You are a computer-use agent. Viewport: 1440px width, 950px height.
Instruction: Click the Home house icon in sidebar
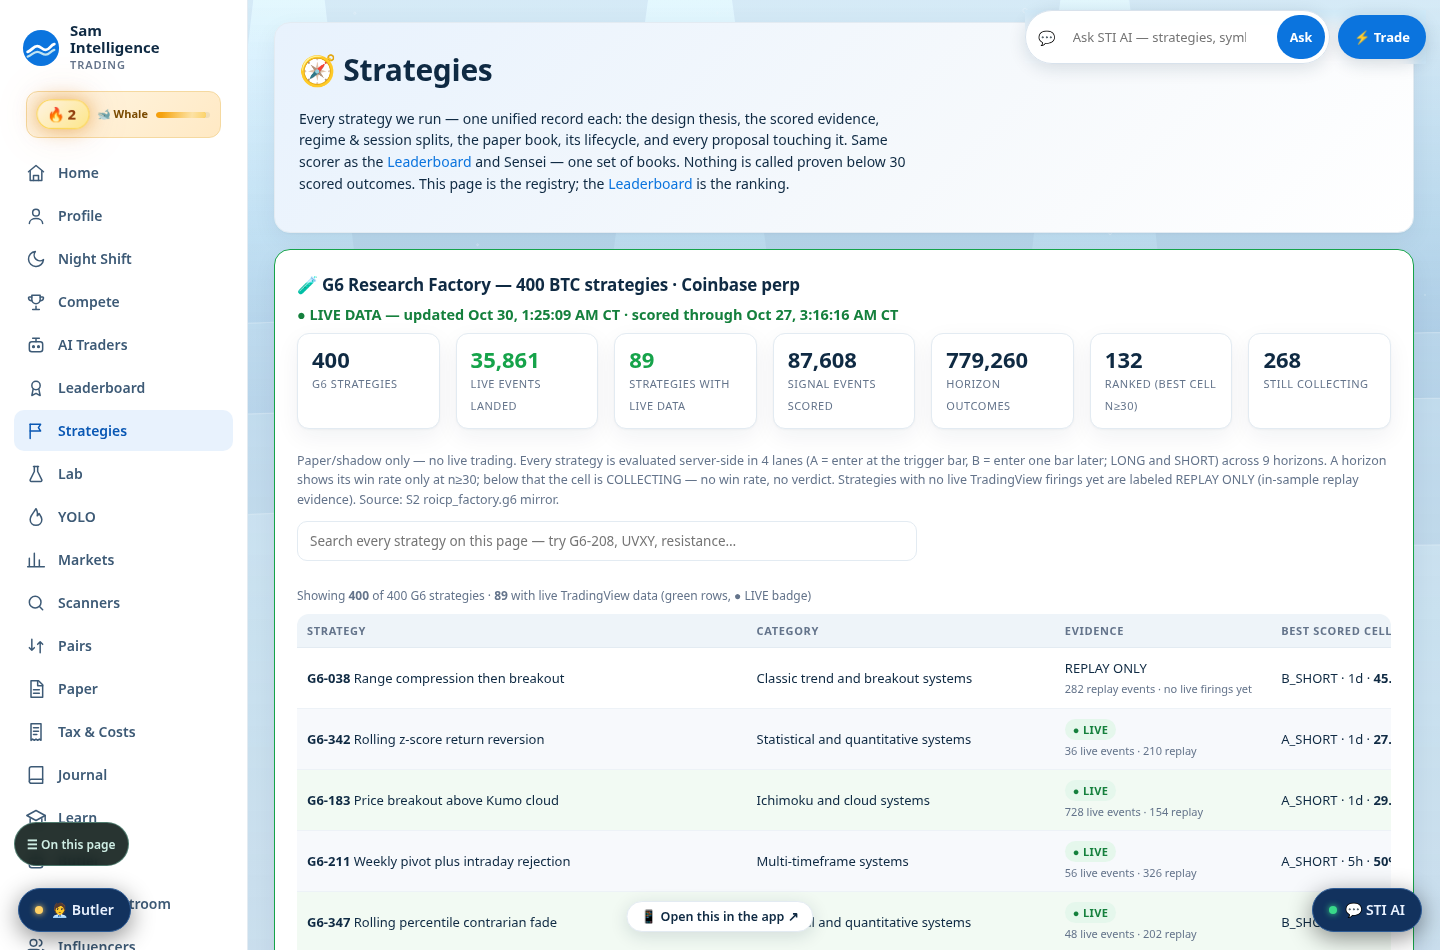(x=36, y=173)
